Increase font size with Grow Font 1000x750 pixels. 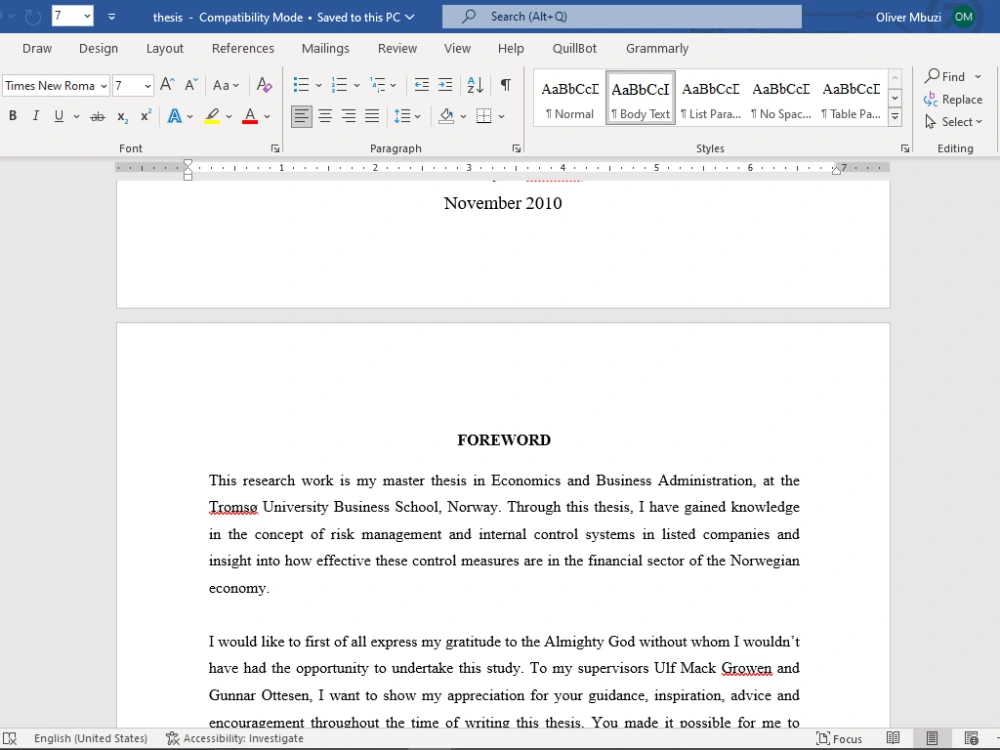167,85
